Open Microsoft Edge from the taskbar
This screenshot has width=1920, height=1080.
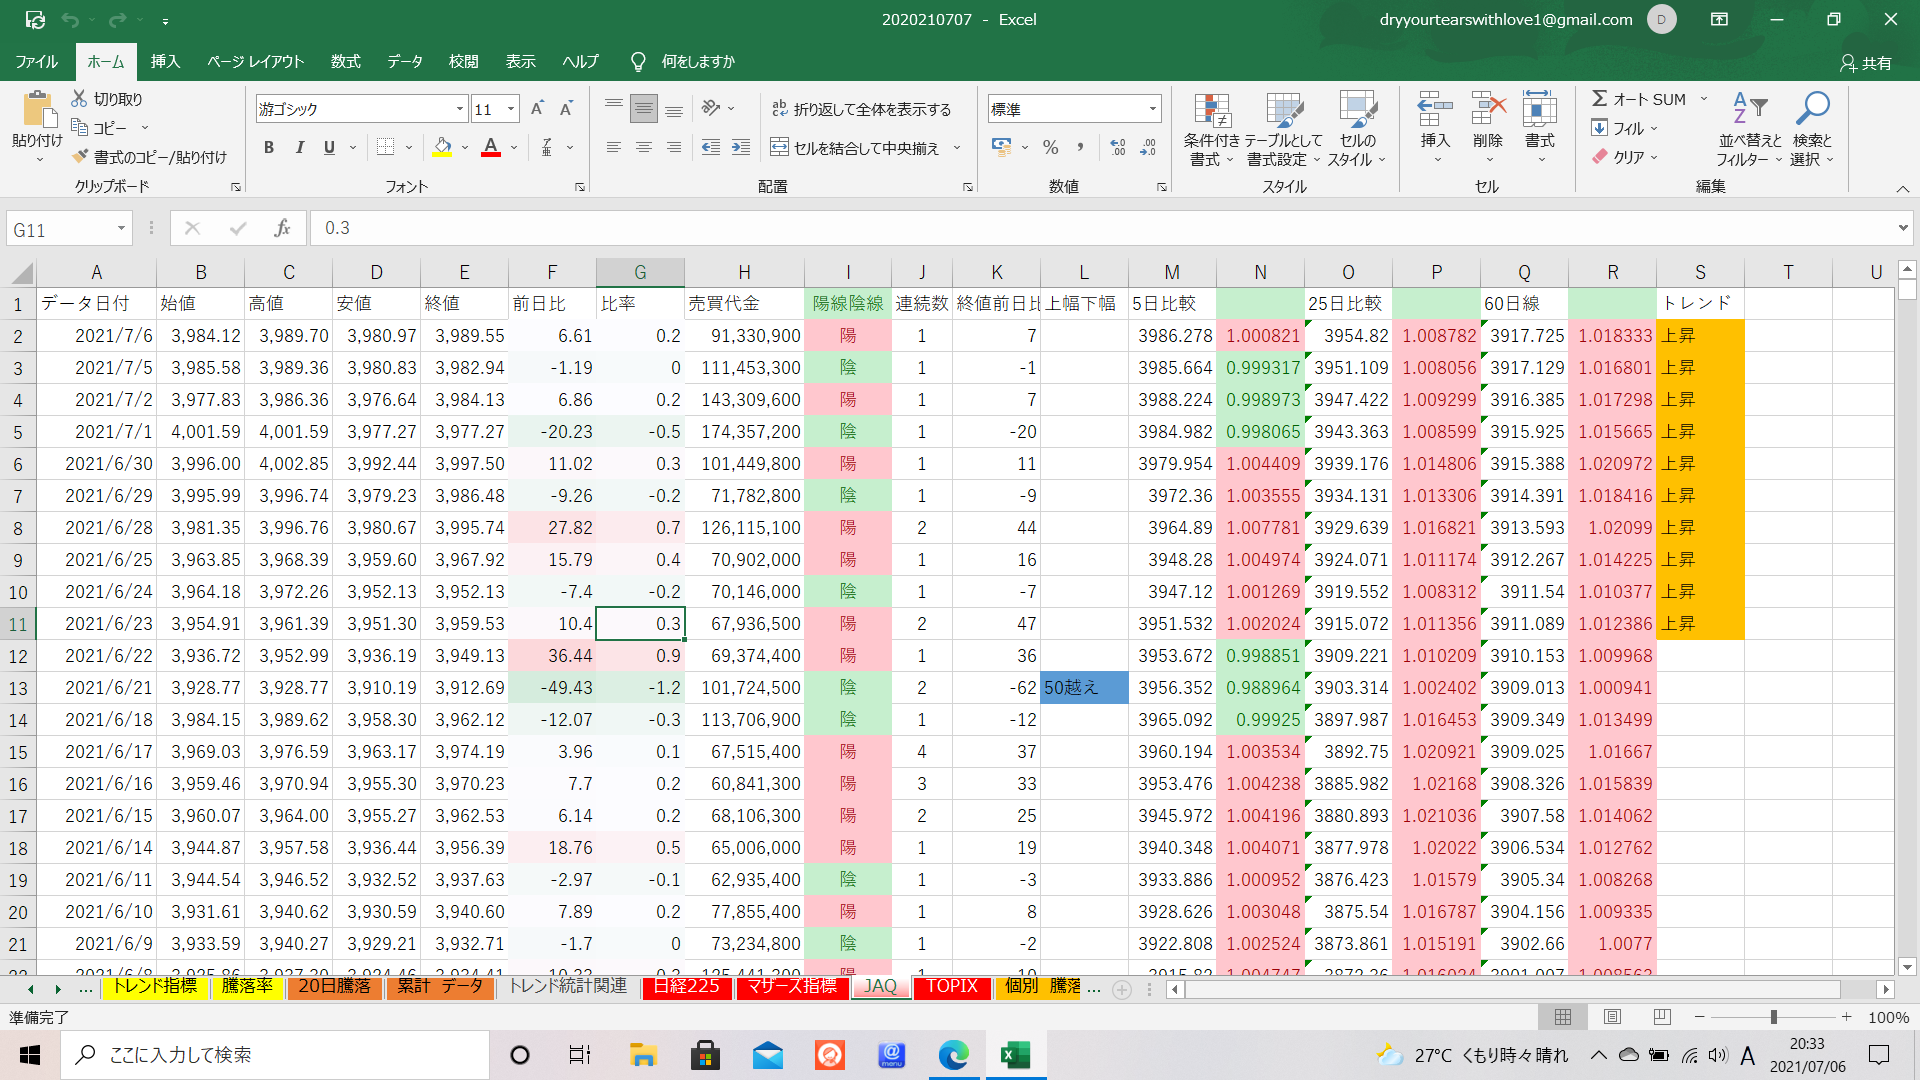[953, 1055]
